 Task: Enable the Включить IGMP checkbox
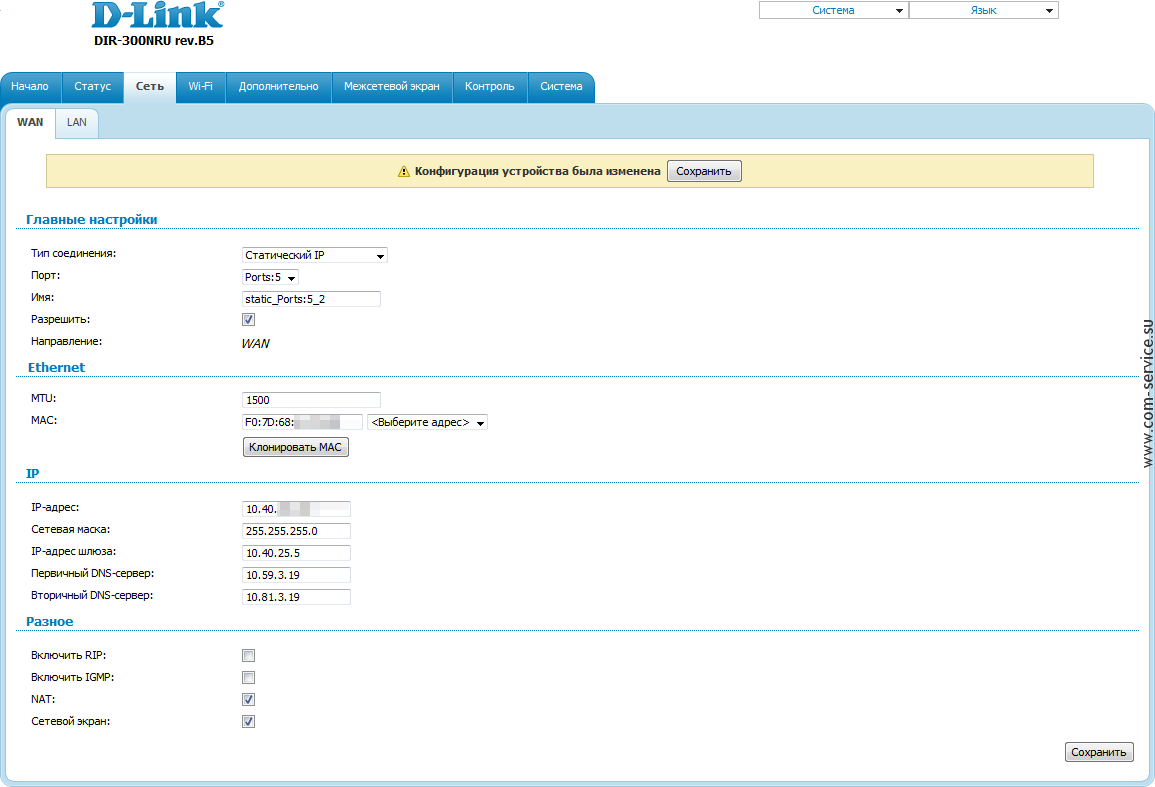[248, 678]
